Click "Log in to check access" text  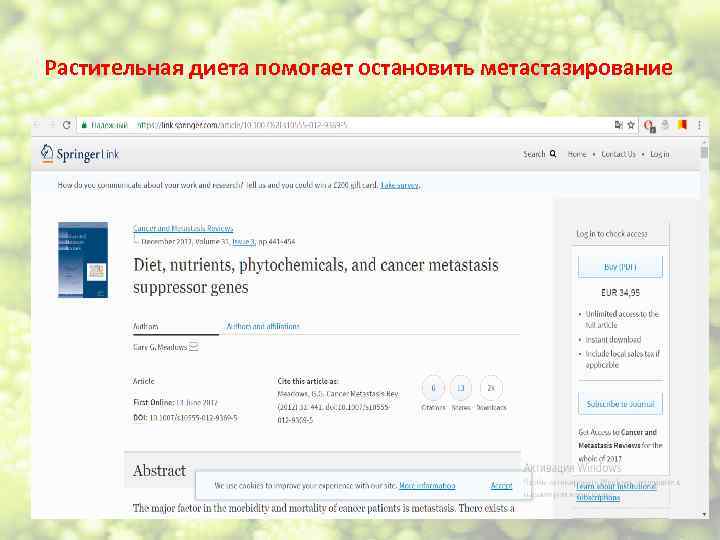click(612, 234)
